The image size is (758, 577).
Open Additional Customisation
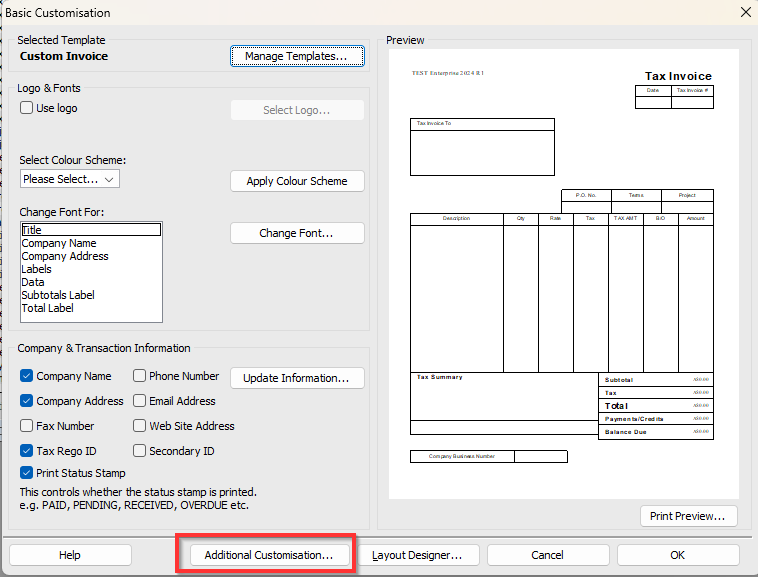tap(269, 555)
